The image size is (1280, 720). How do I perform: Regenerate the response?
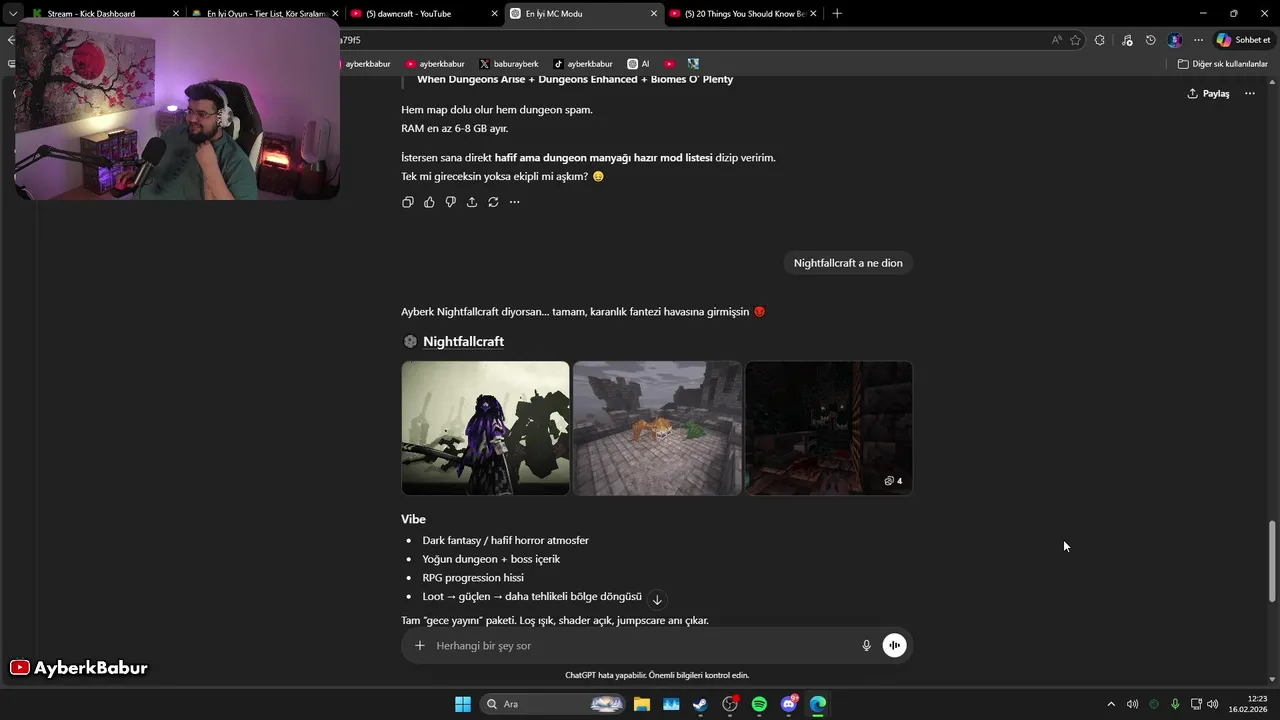pyautogui.click(x=493, y=202)
